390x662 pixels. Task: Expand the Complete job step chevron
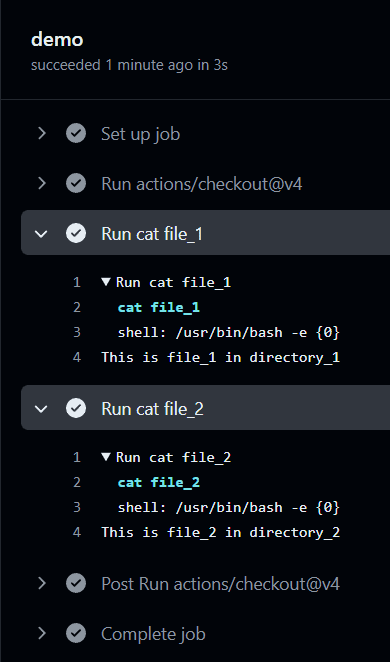42,633
